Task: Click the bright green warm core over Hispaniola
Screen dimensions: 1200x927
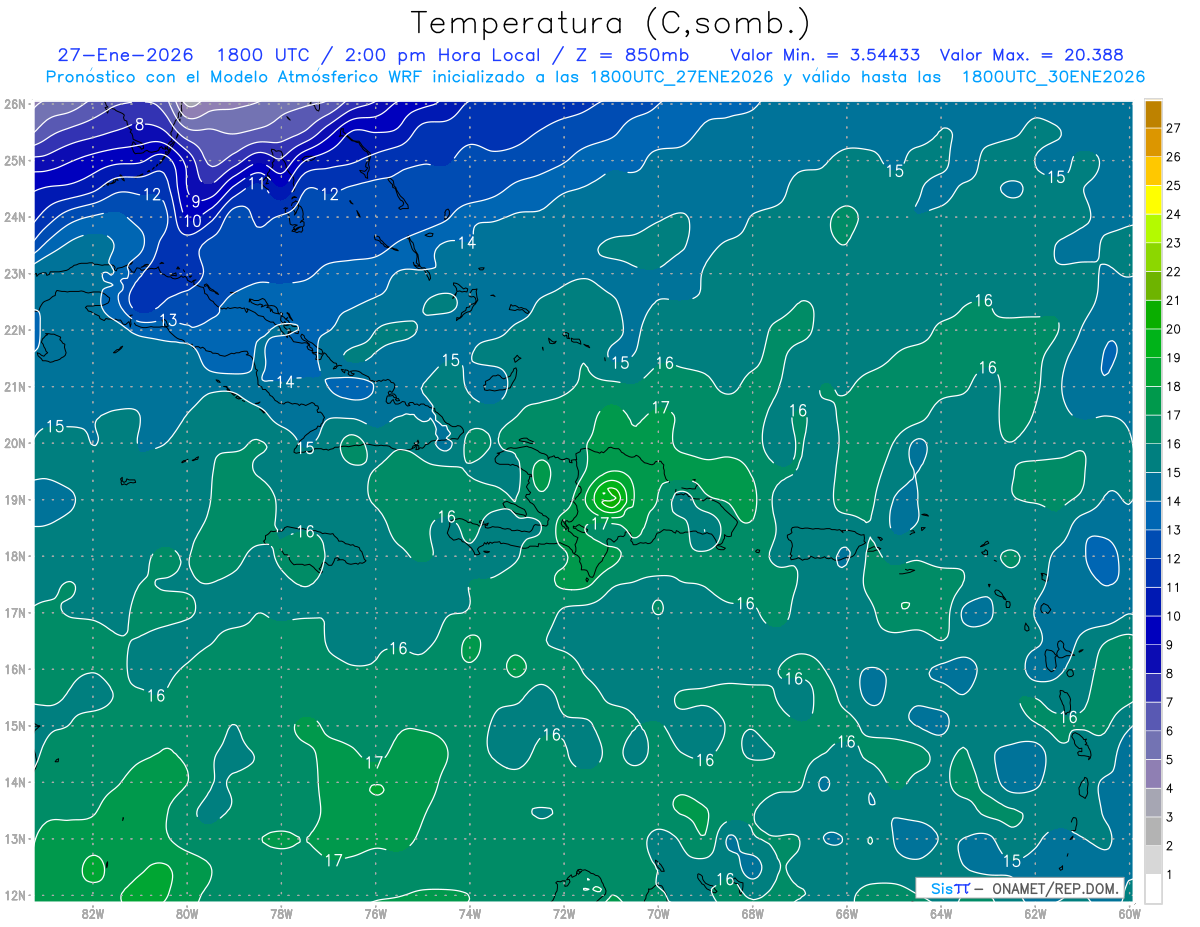Action: click(x=609, y=495)
